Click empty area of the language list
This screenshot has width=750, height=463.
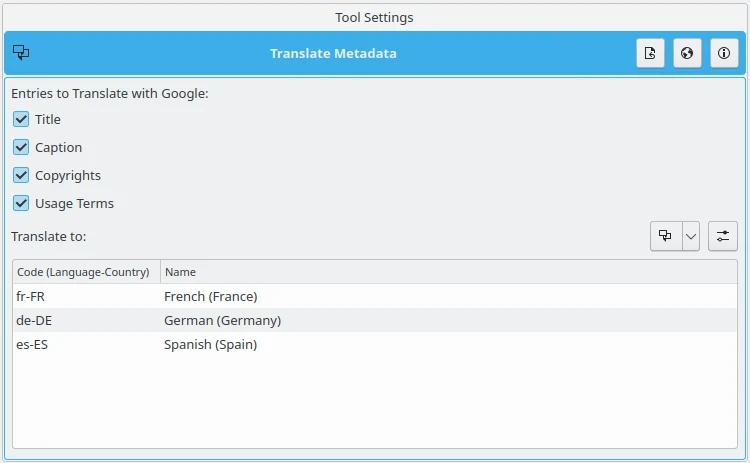[374, 400]
